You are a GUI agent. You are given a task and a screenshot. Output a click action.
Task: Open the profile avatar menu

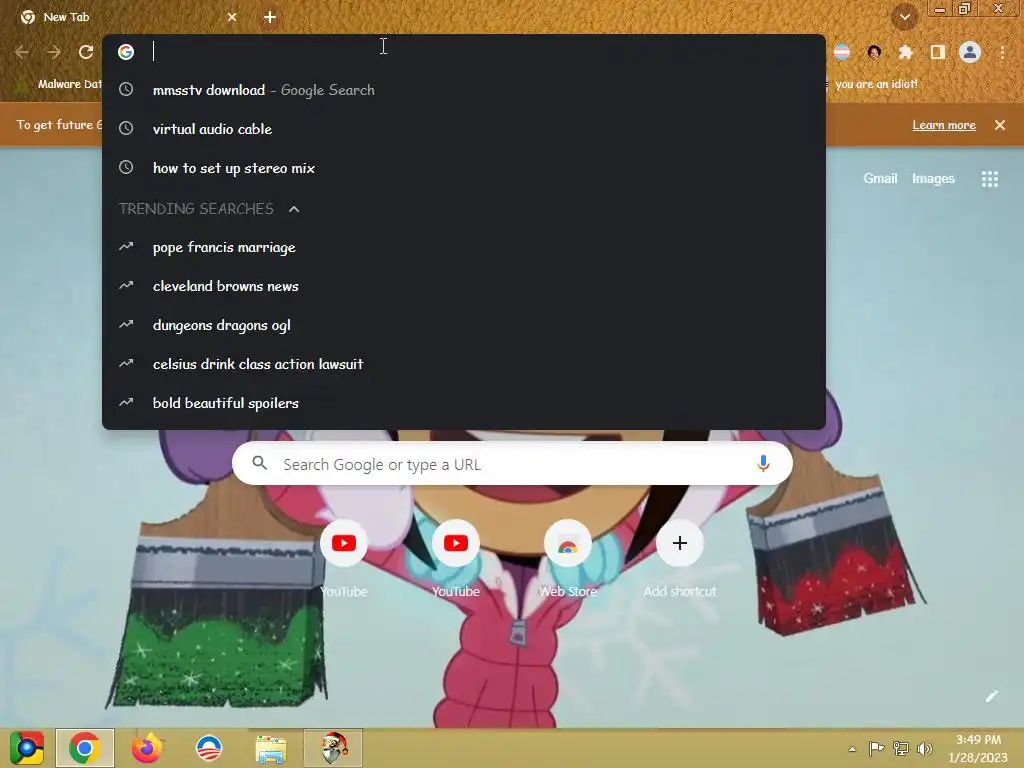click(x=970, y=52)
